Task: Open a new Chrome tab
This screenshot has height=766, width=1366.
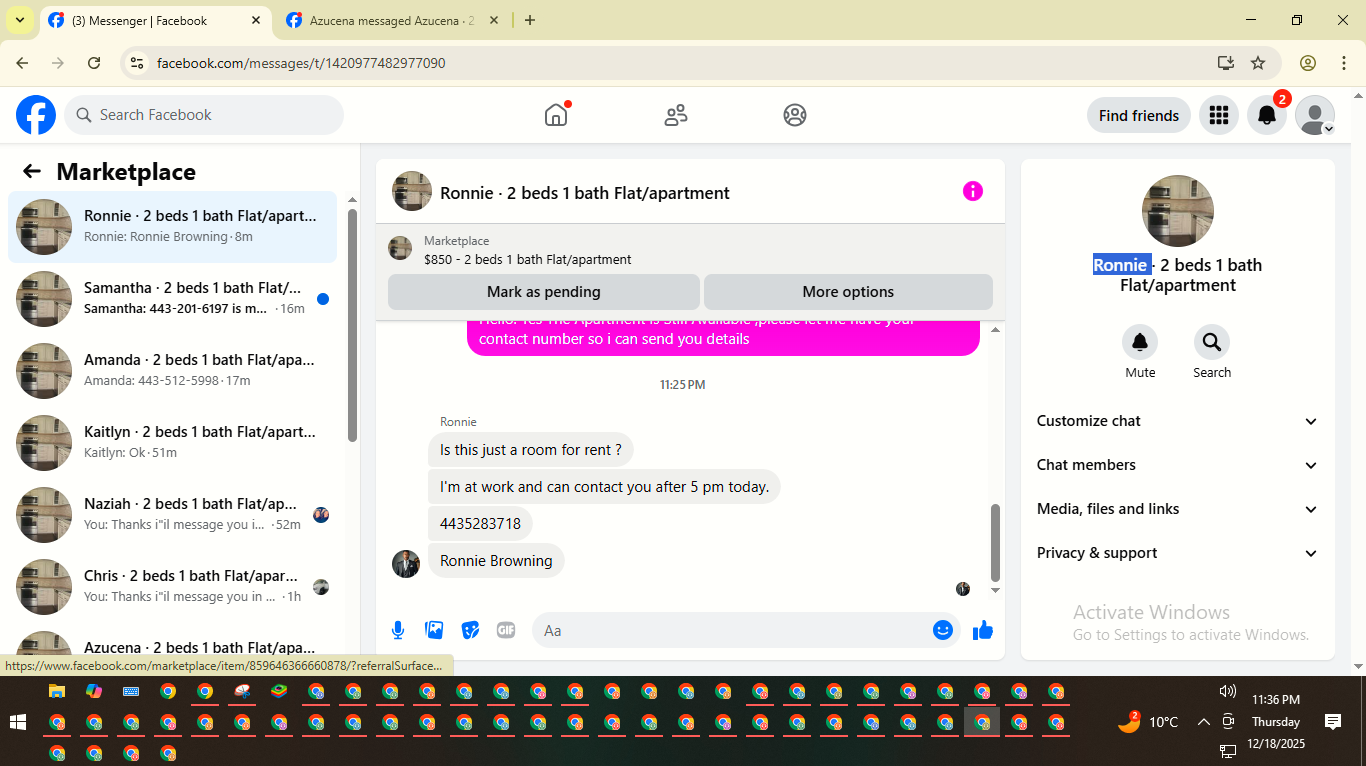Action: [530, 20]
